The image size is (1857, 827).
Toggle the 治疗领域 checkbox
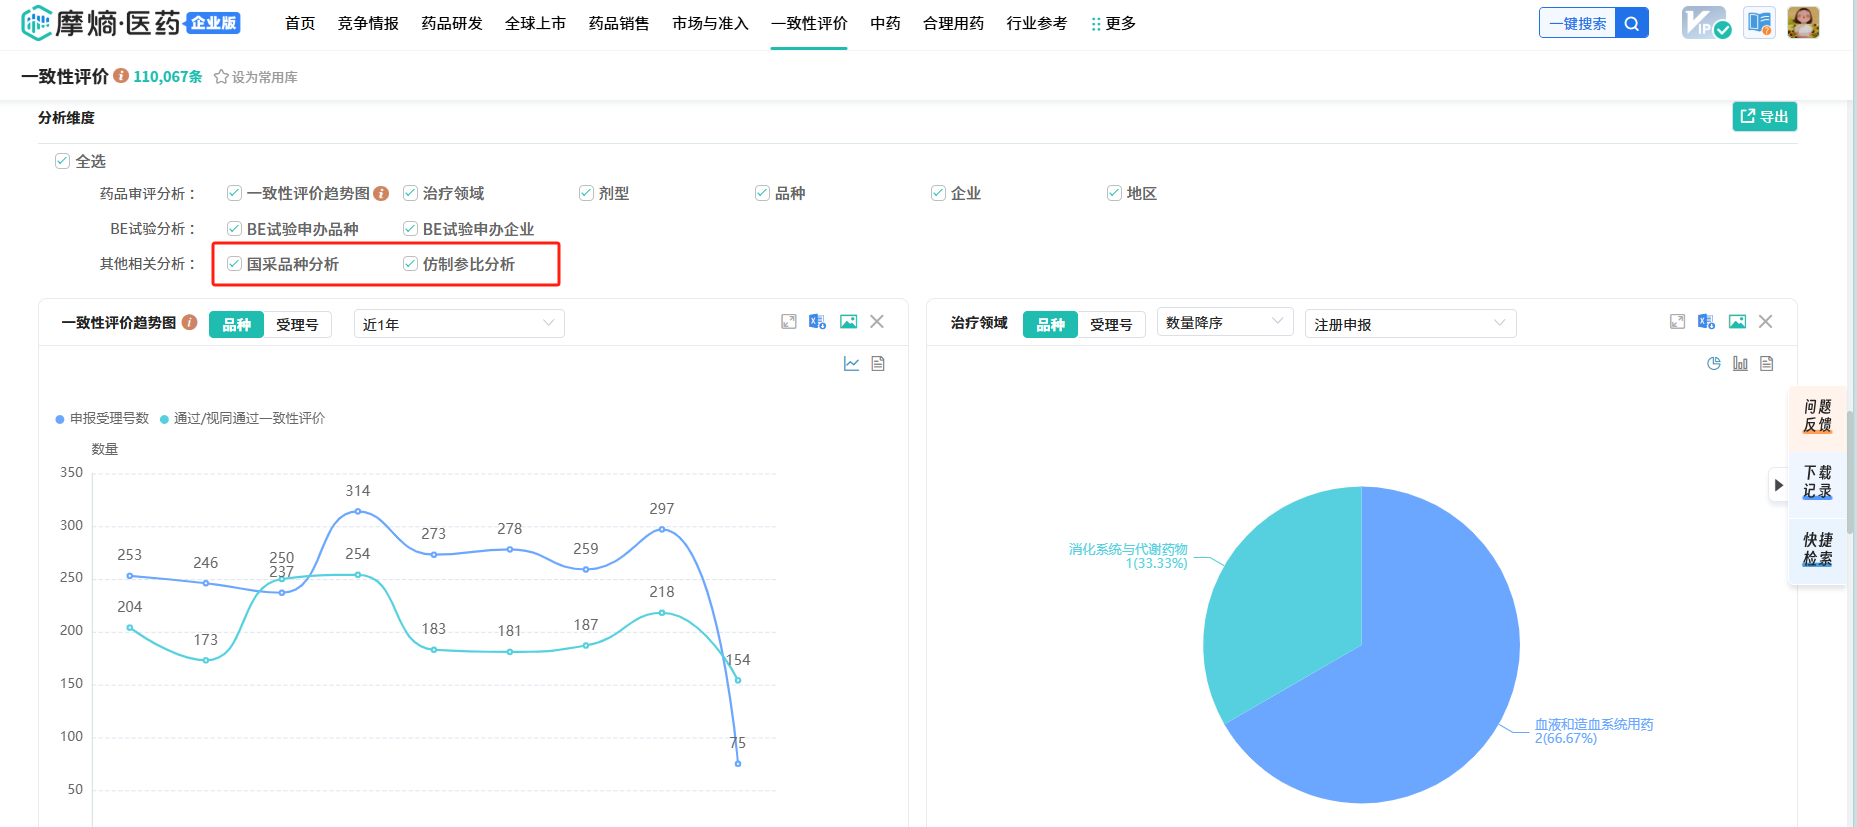(x=410, y=193)
